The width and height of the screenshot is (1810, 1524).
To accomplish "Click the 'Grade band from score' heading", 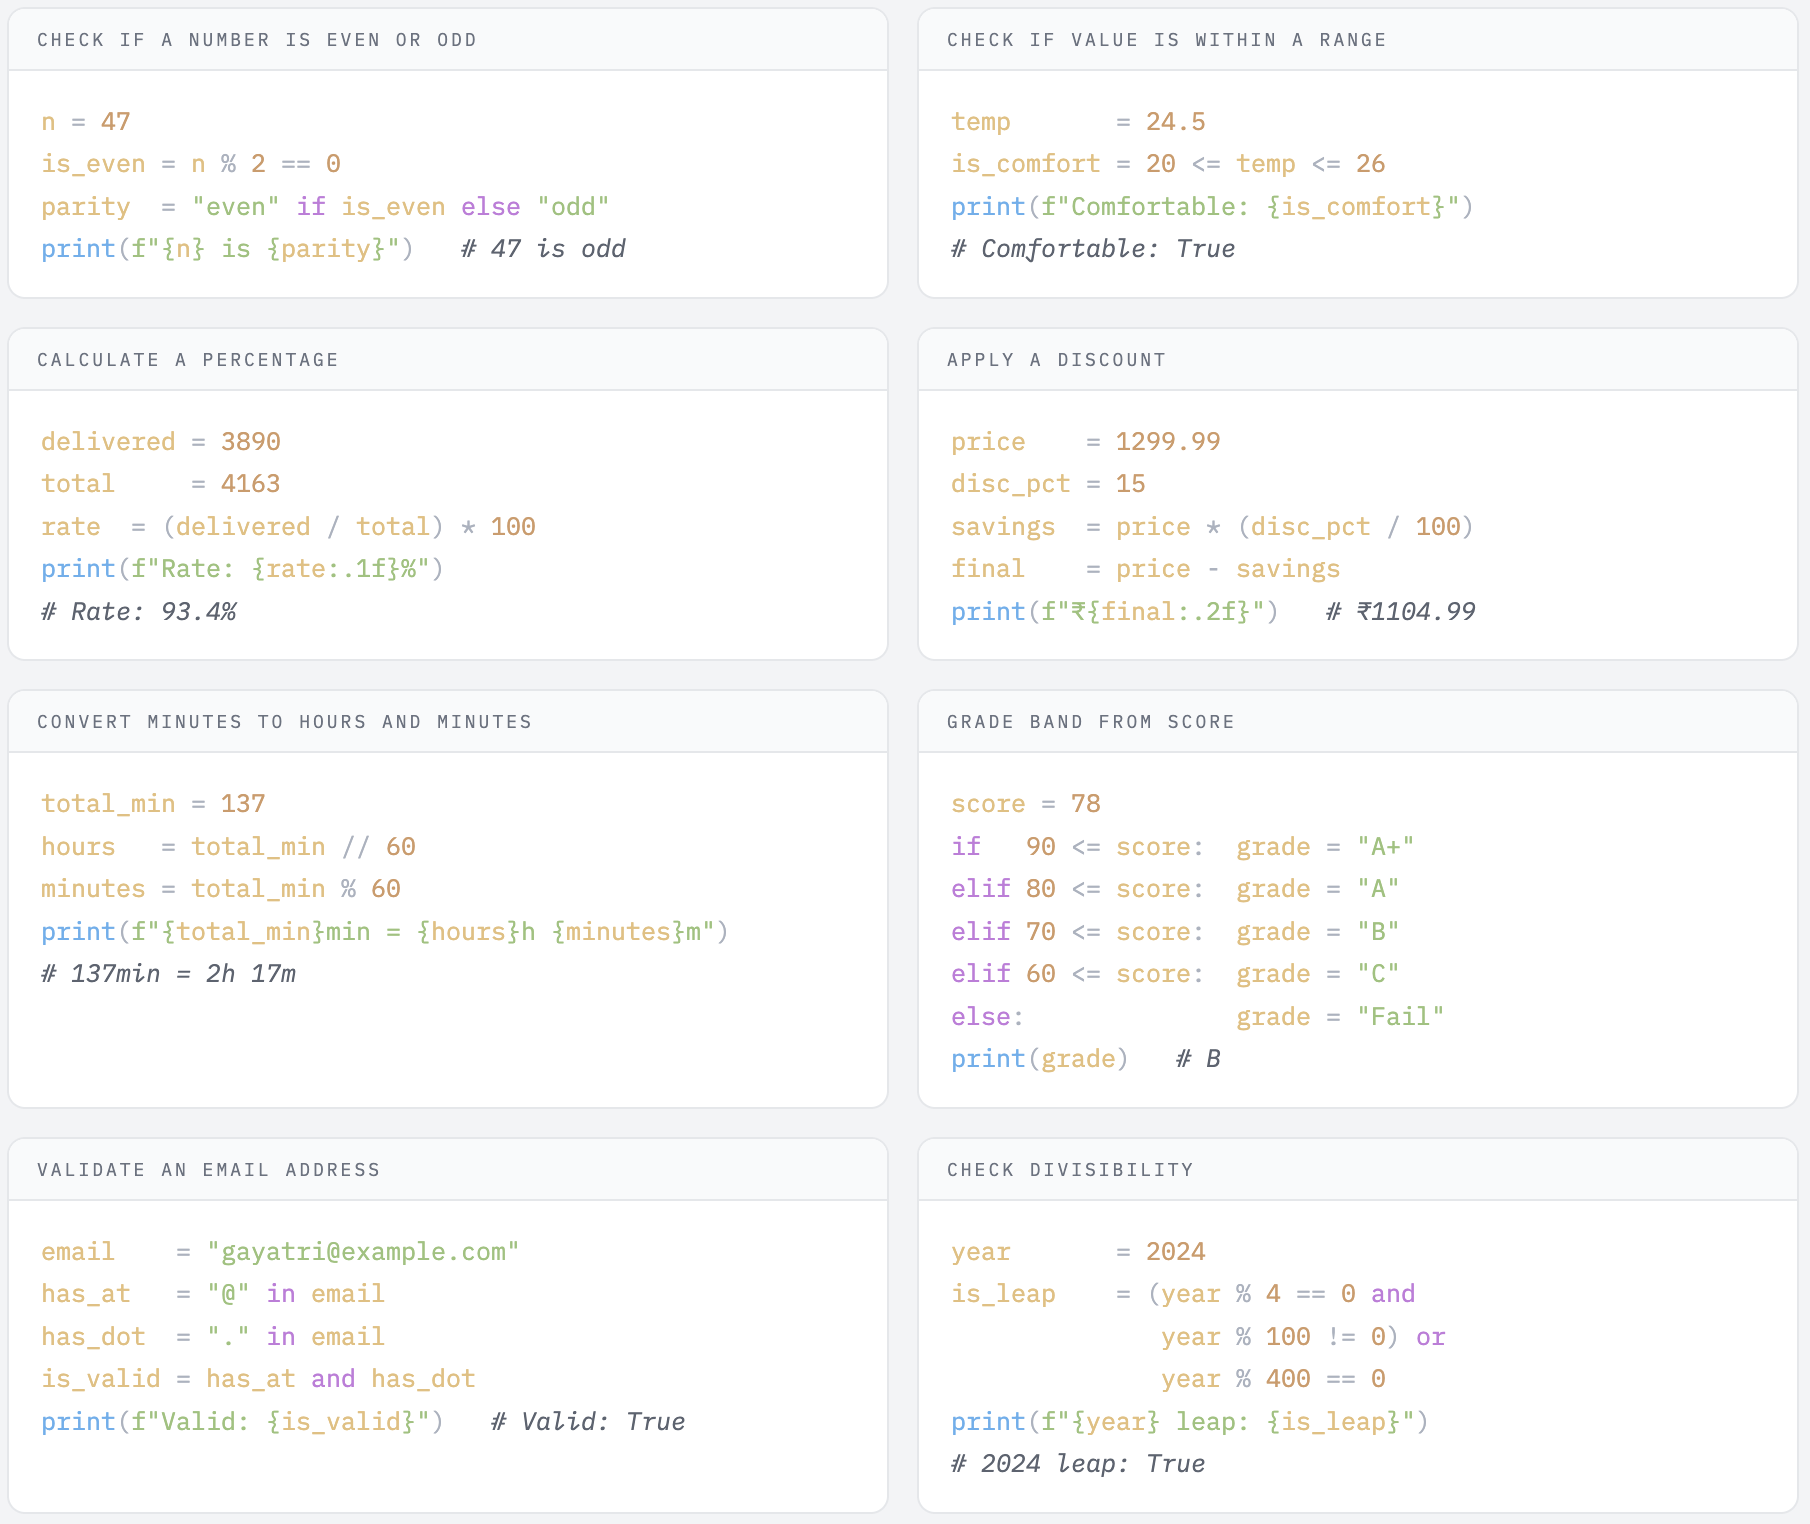I will click(x=1090, y=722).
